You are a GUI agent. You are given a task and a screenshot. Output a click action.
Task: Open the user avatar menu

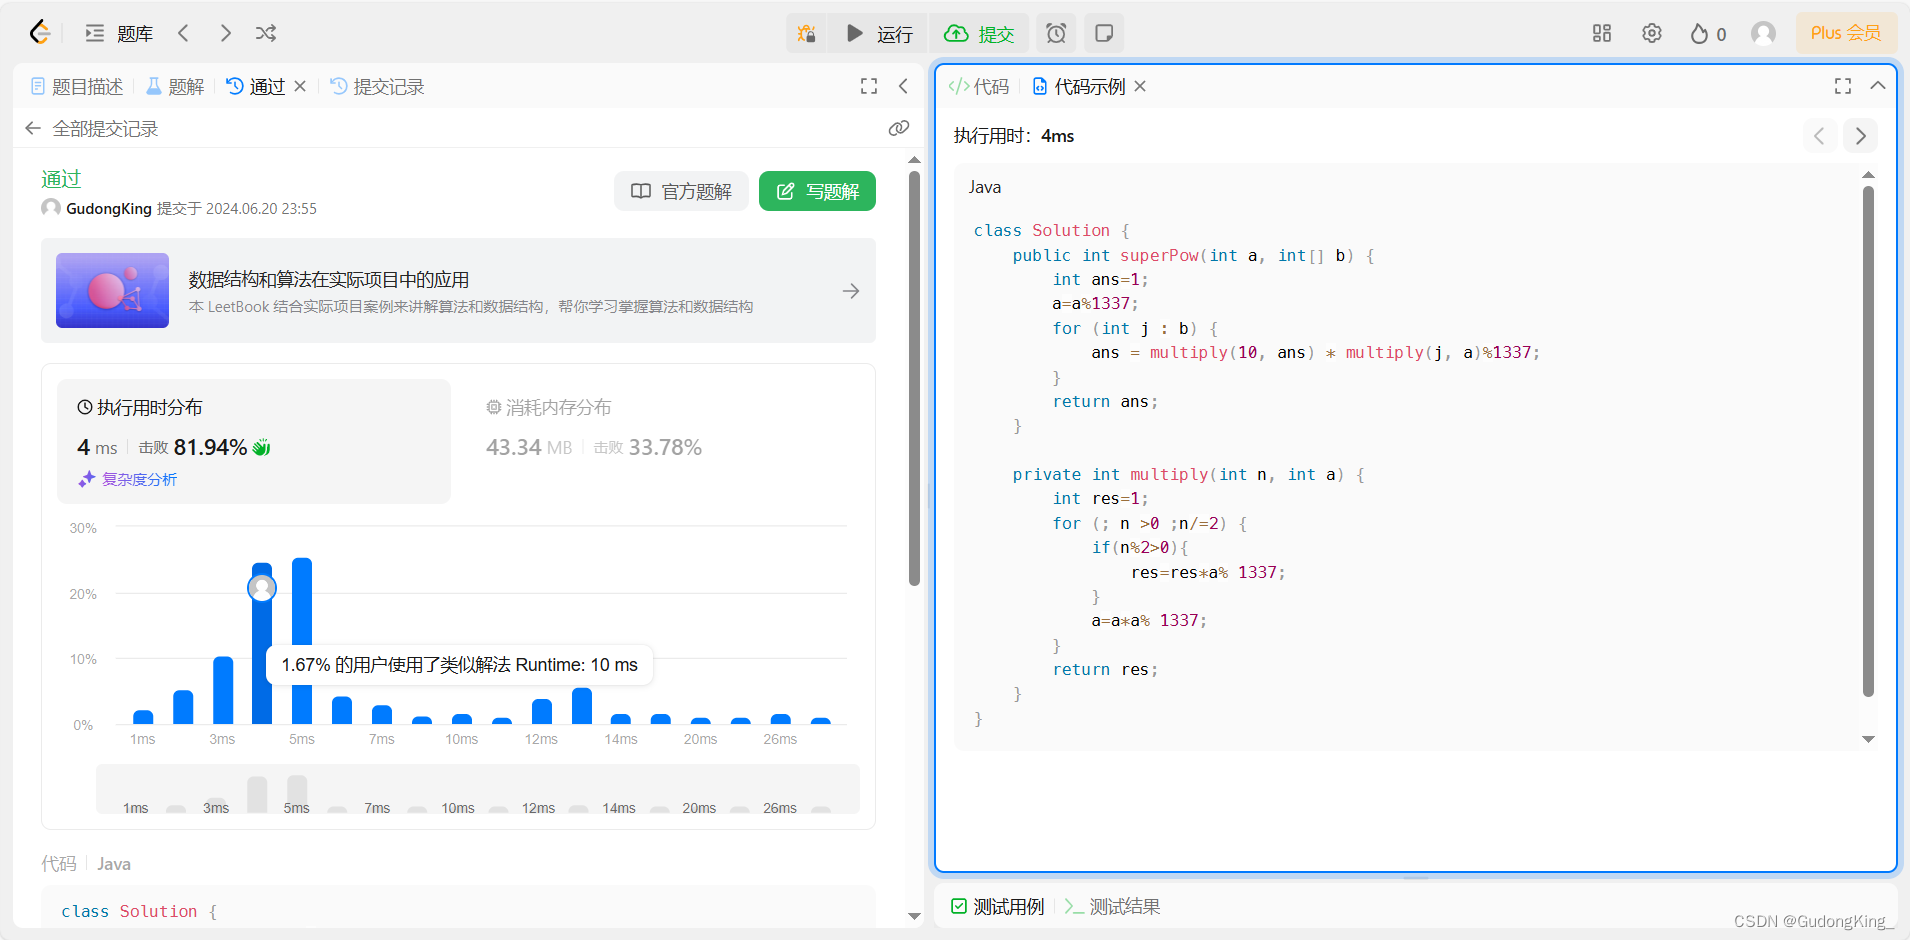(1763, 33)
